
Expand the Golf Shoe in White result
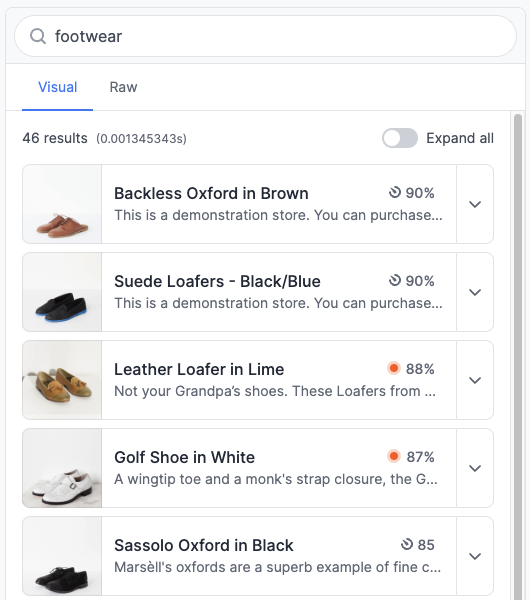point(475,468)
